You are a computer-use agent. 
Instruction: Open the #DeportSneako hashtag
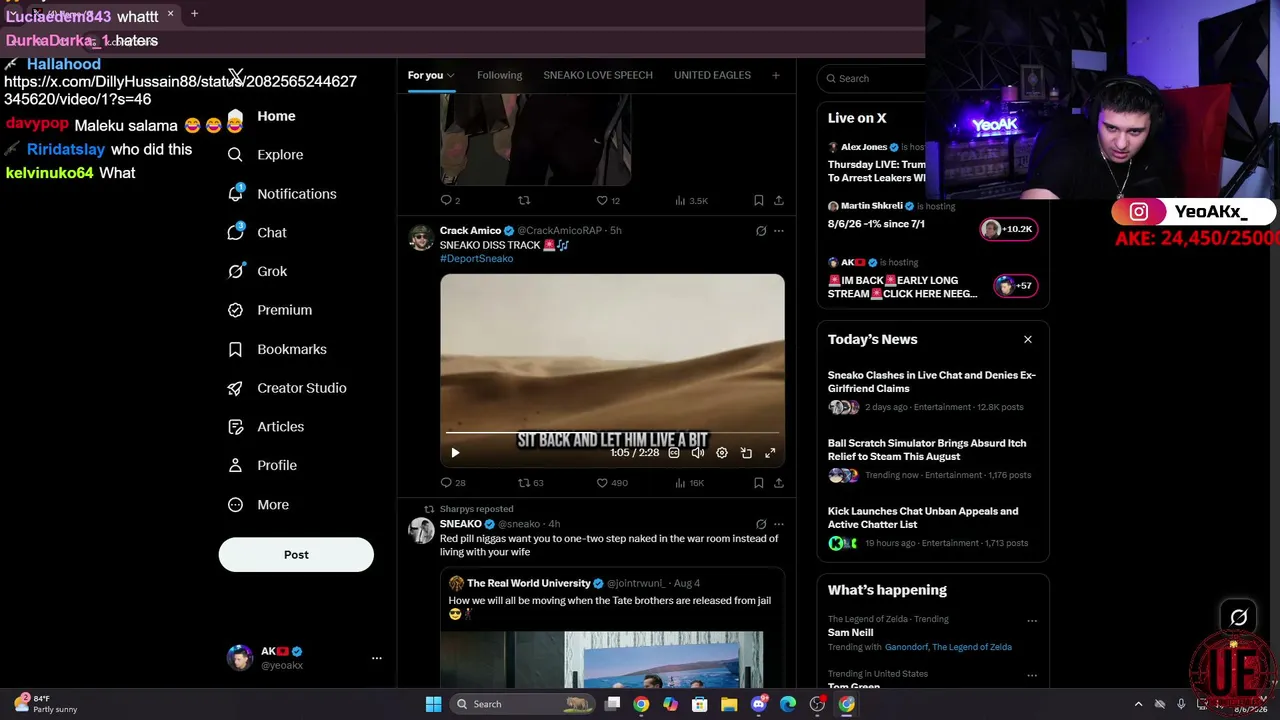point(476,259)
